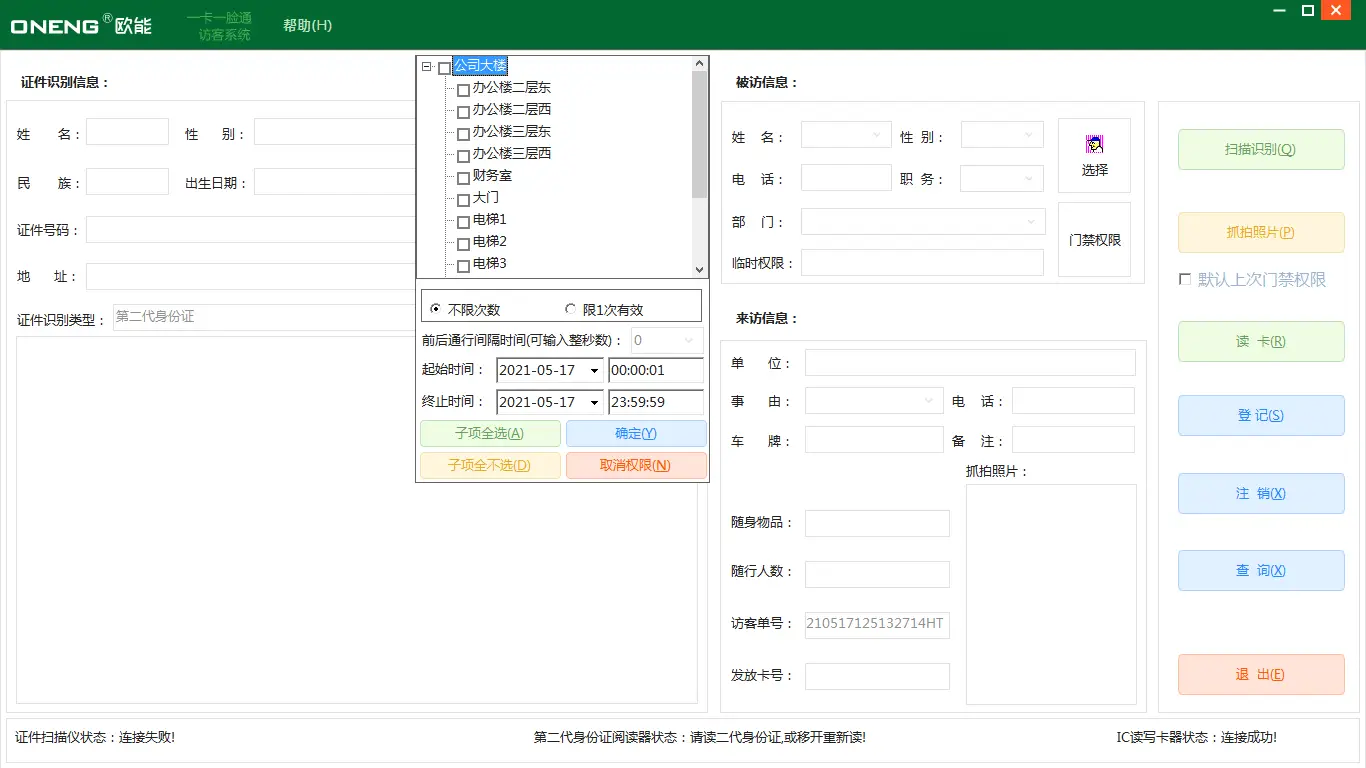Click the 子项全不选(D) deselect button
Screen dimensions: 1366x768
tap(490, 465)
